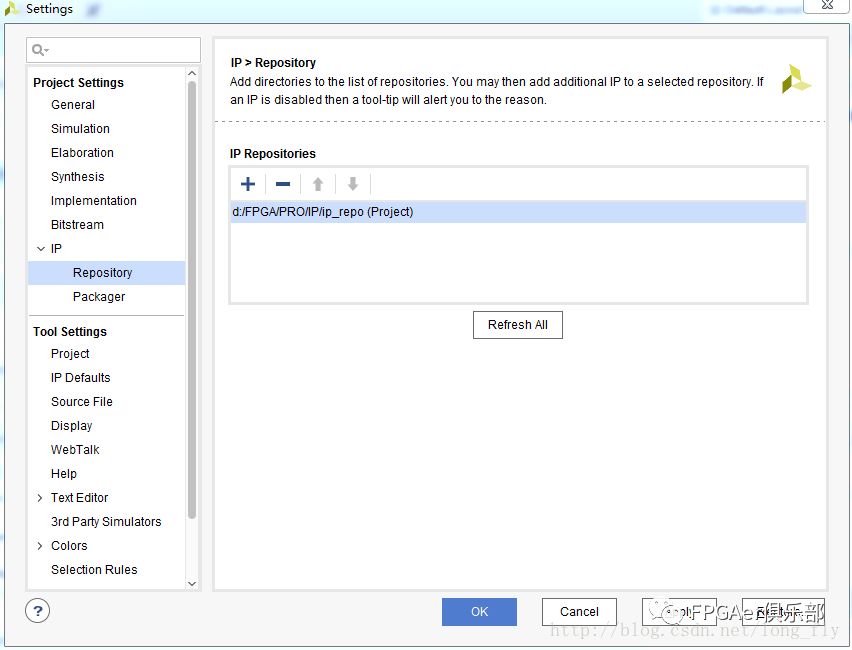Open Help tool settings
The image size is (852, 650).
tap(64, 474)
